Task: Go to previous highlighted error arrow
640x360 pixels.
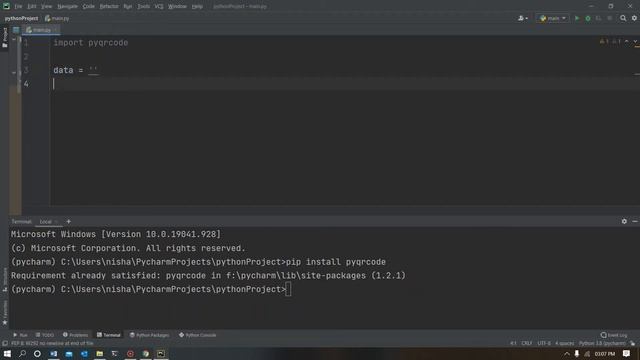Action: tap(627, 42)
